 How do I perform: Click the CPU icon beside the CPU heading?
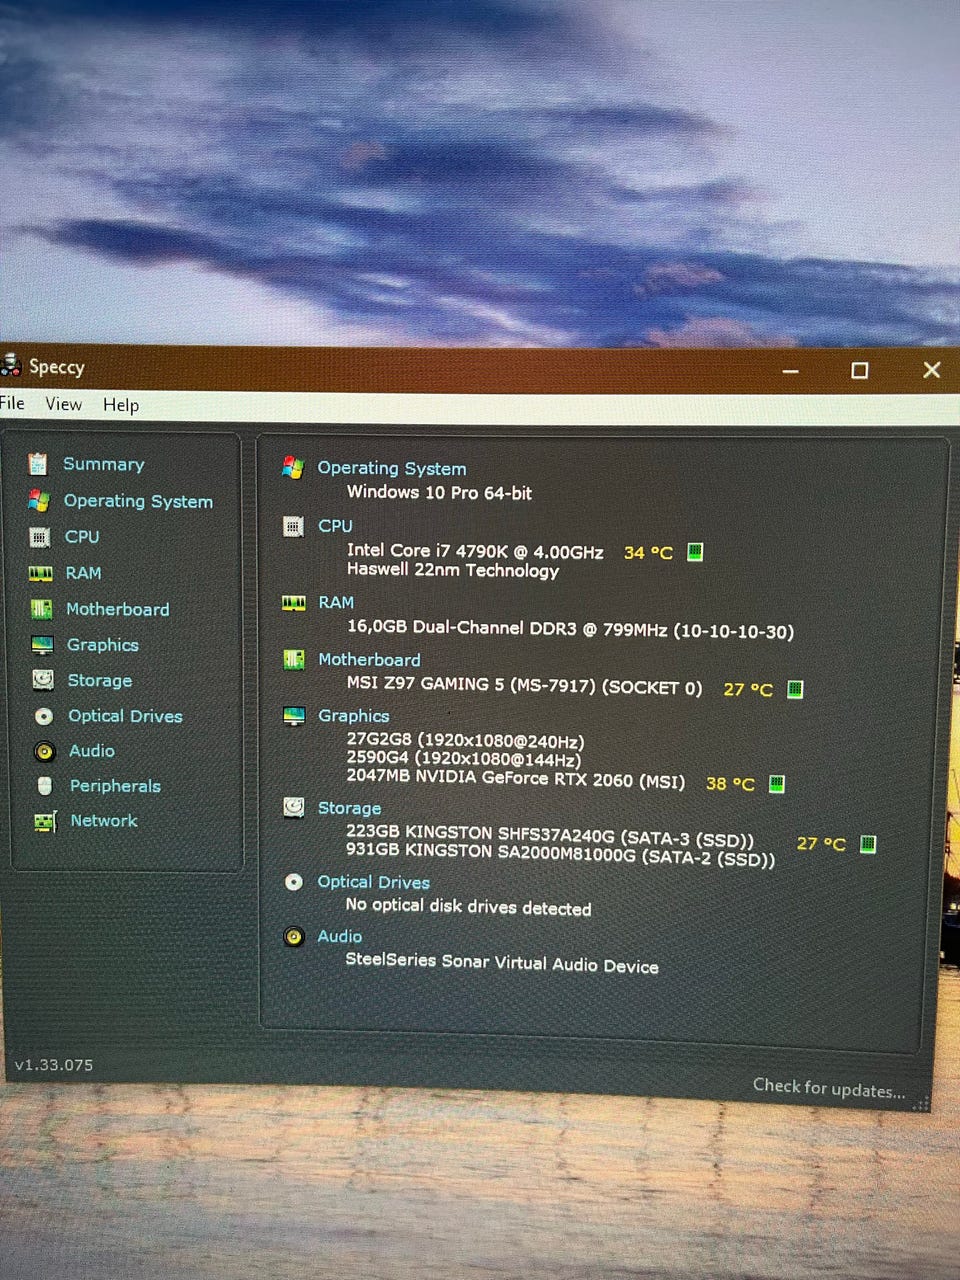click(x=293, y=526)
